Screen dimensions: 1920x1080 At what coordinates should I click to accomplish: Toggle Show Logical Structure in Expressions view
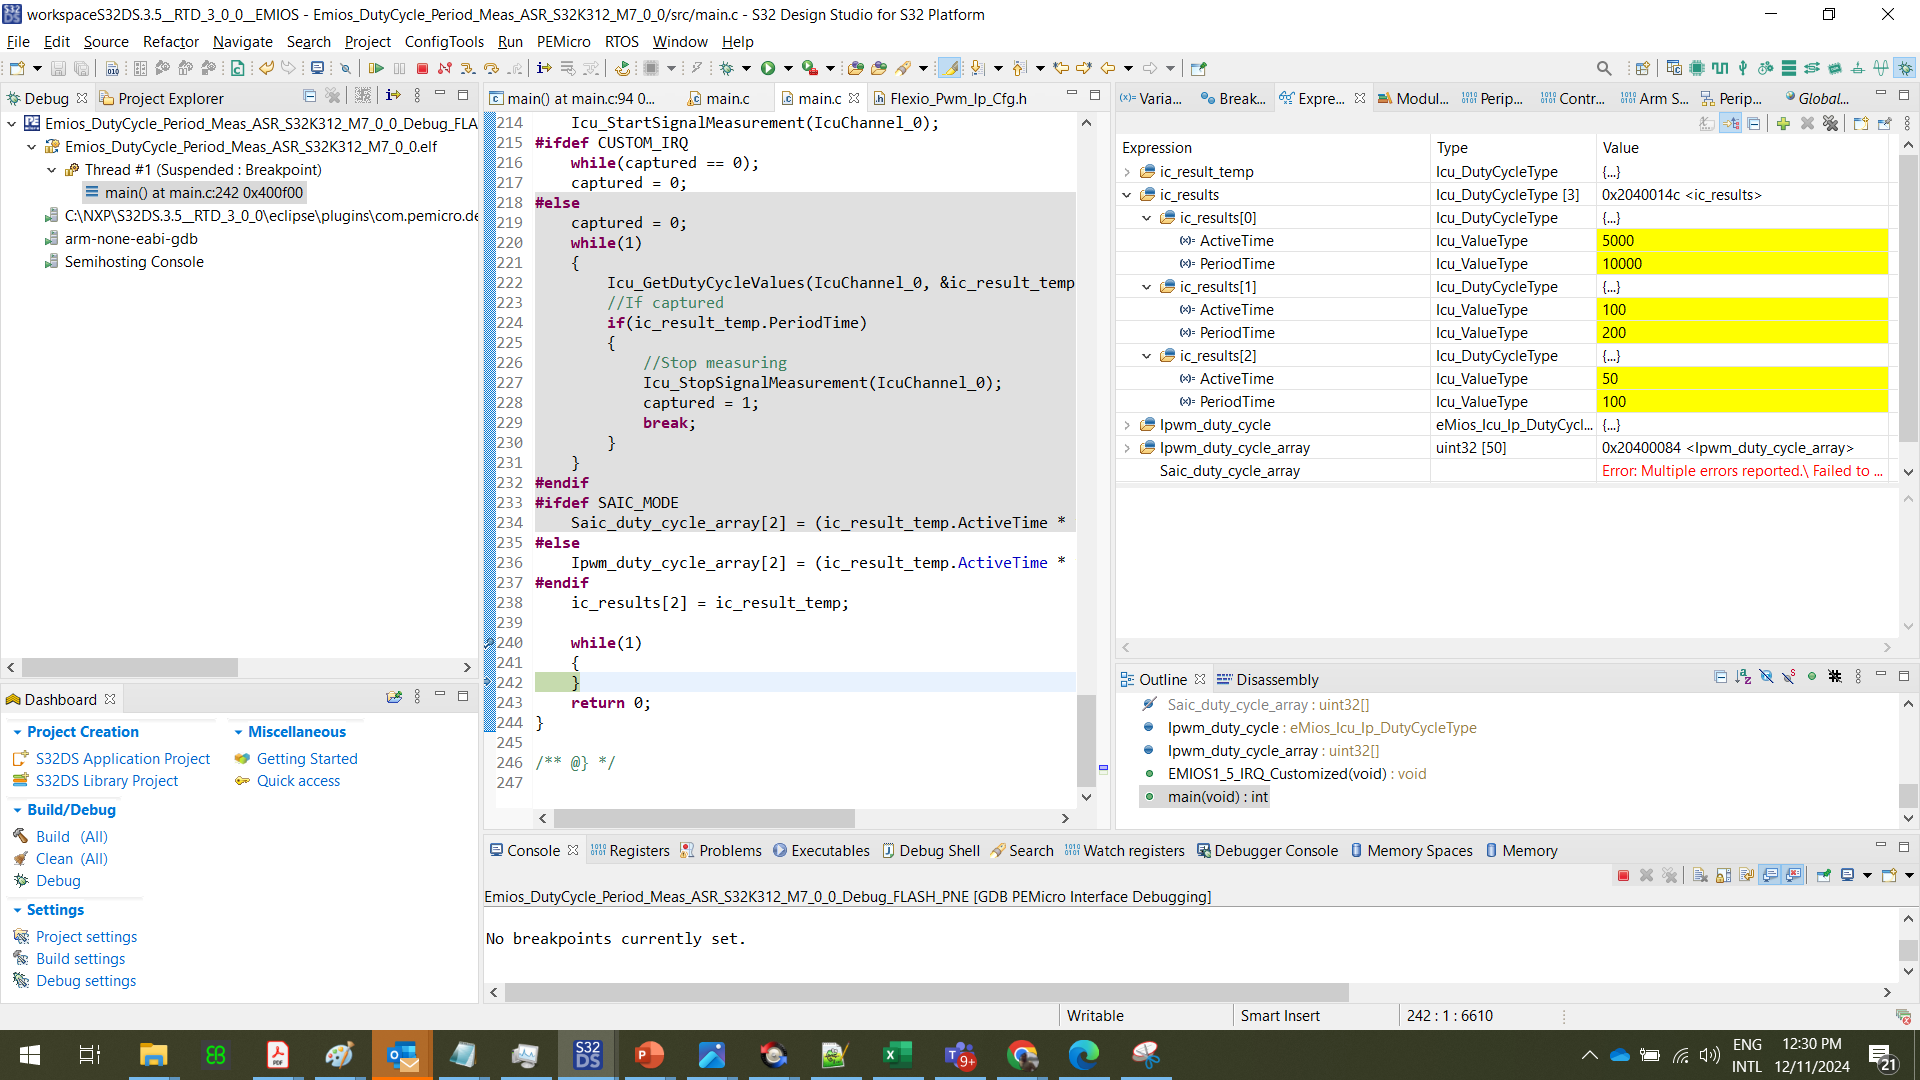coord(1730,123)
